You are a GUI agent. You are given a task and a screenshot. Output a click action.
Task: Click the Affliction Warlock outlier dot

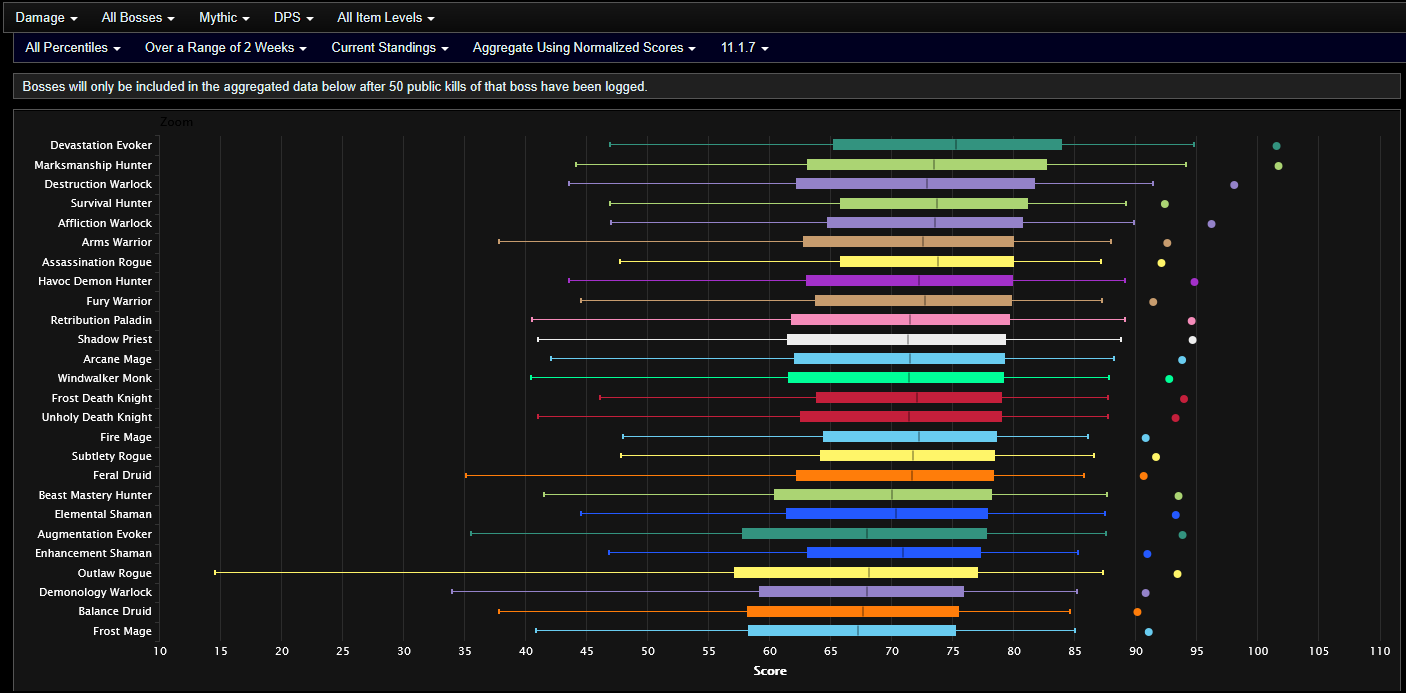pyautogui.click(x=1211, y=224)
